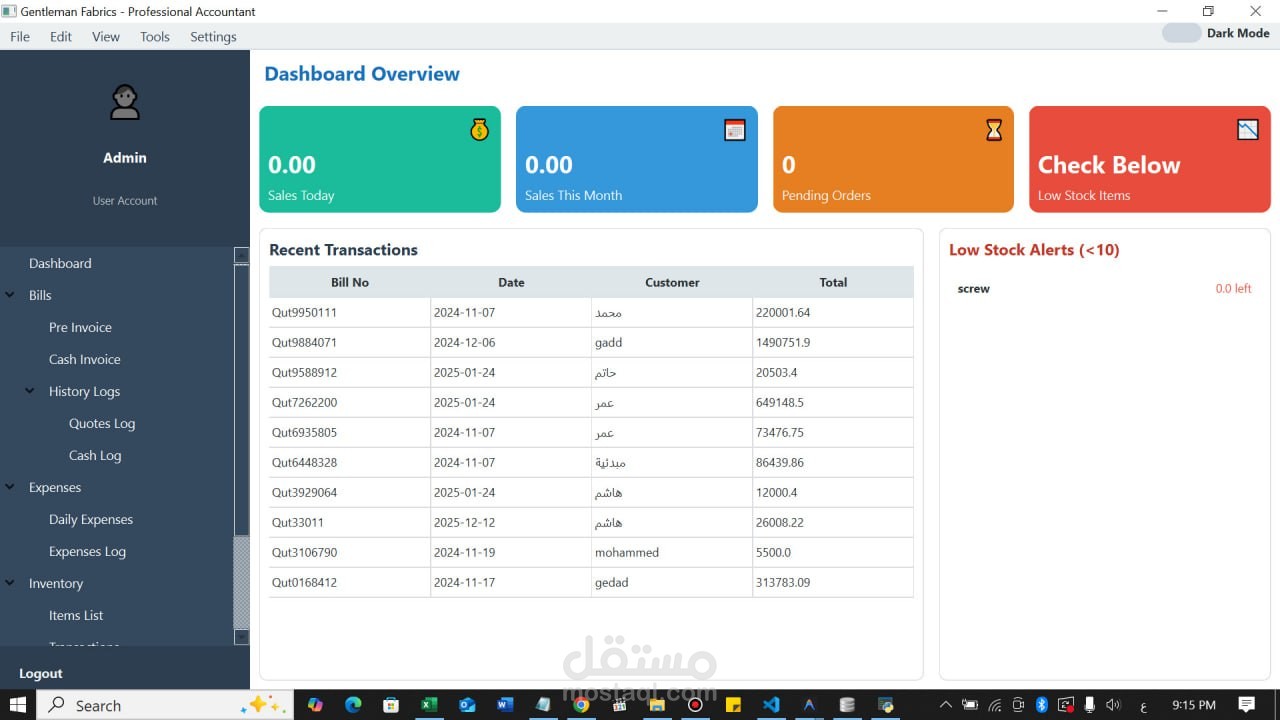Click the Admin user avatar icon
This screenshot has width=1280, height=720.
tap(125, 102)
